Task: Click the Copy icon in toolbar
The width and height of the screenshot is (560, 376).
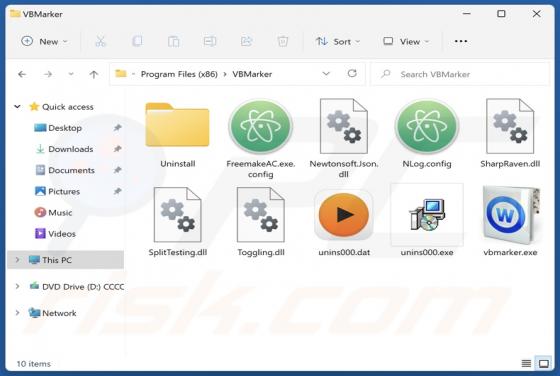Action: (x=137, y=41)
